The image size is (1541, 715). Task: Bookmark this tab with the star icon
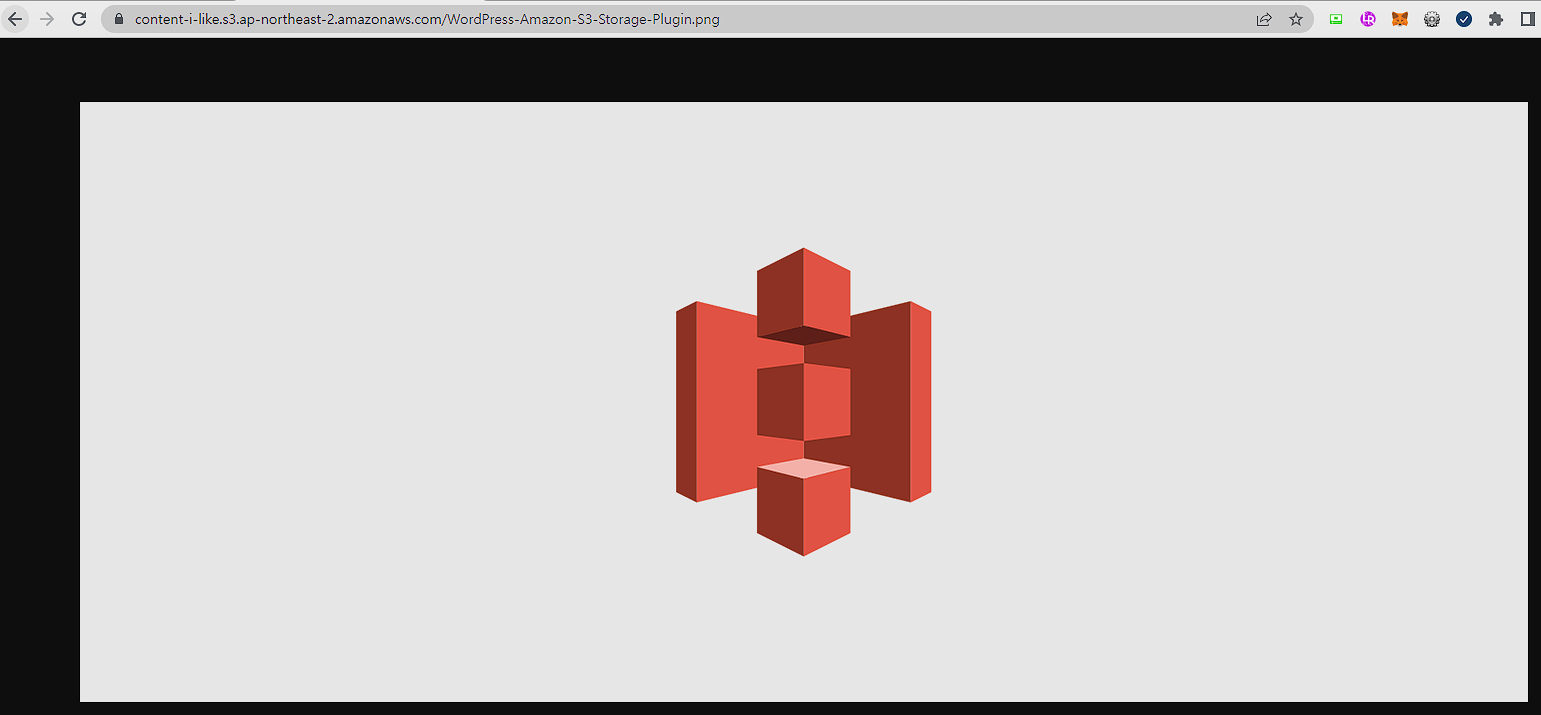point(1296,19)
